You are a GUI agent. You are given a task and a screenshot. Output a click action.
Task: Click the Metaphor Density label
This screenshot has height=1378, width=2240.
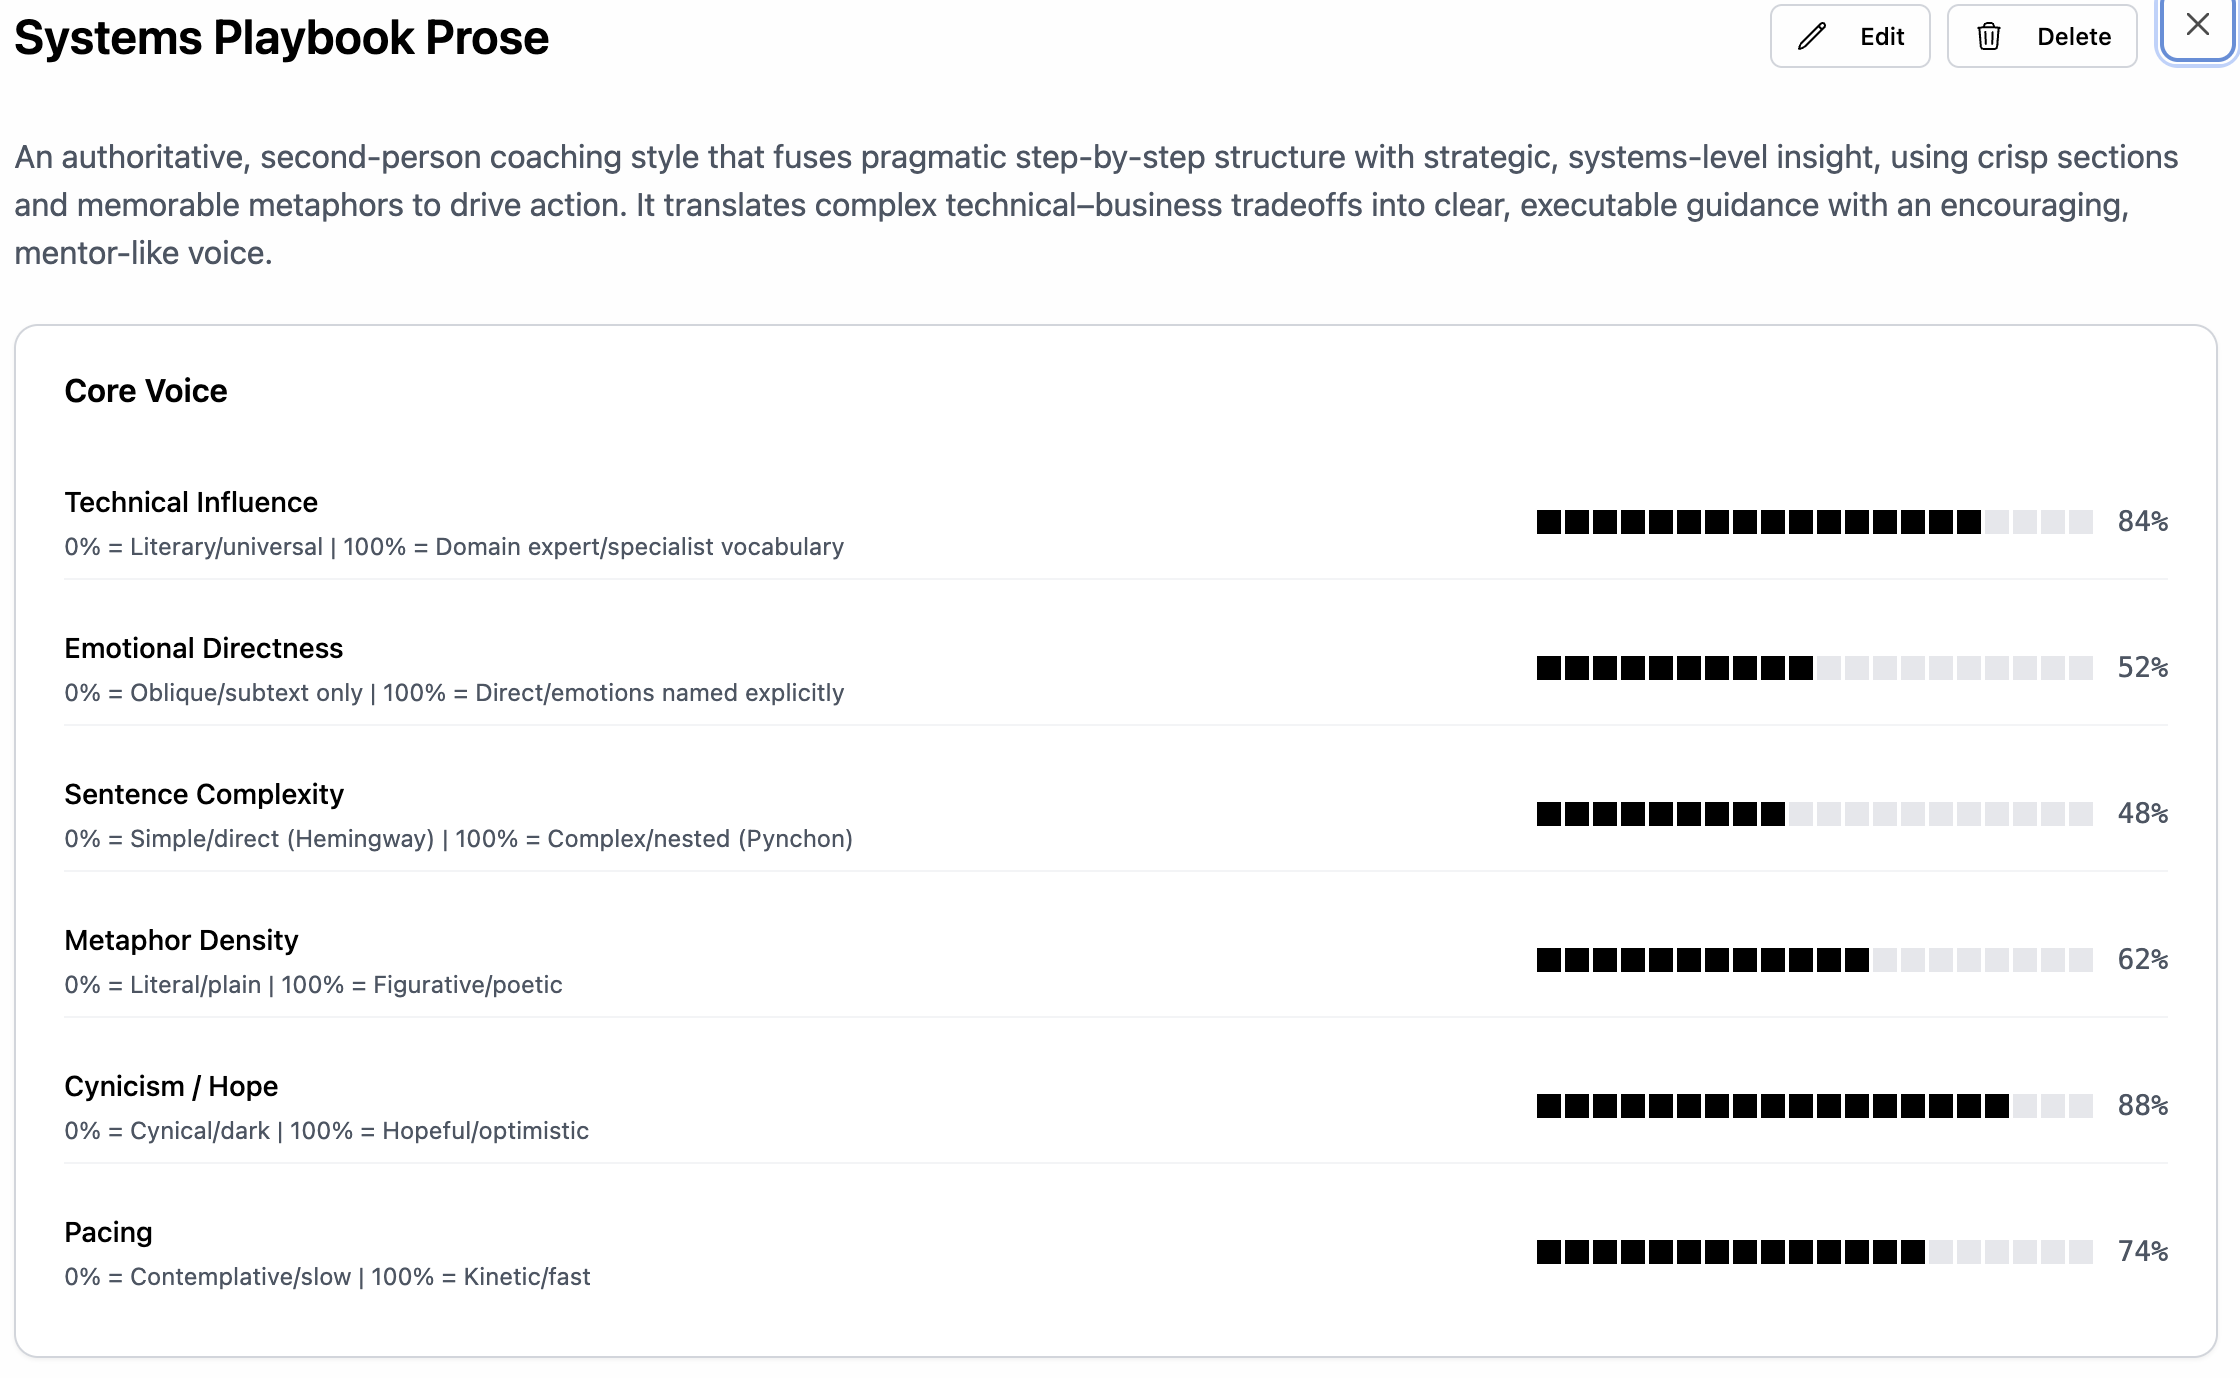click(181, 940)
